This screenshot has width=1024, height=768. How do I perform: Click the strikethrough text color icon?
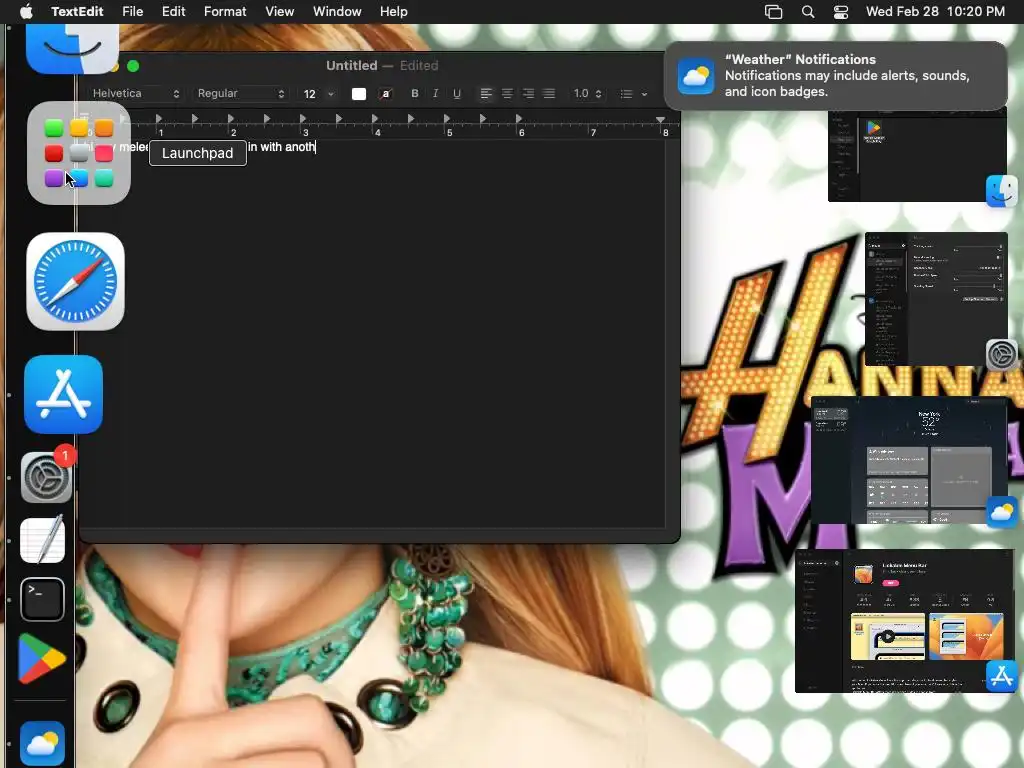385,94
